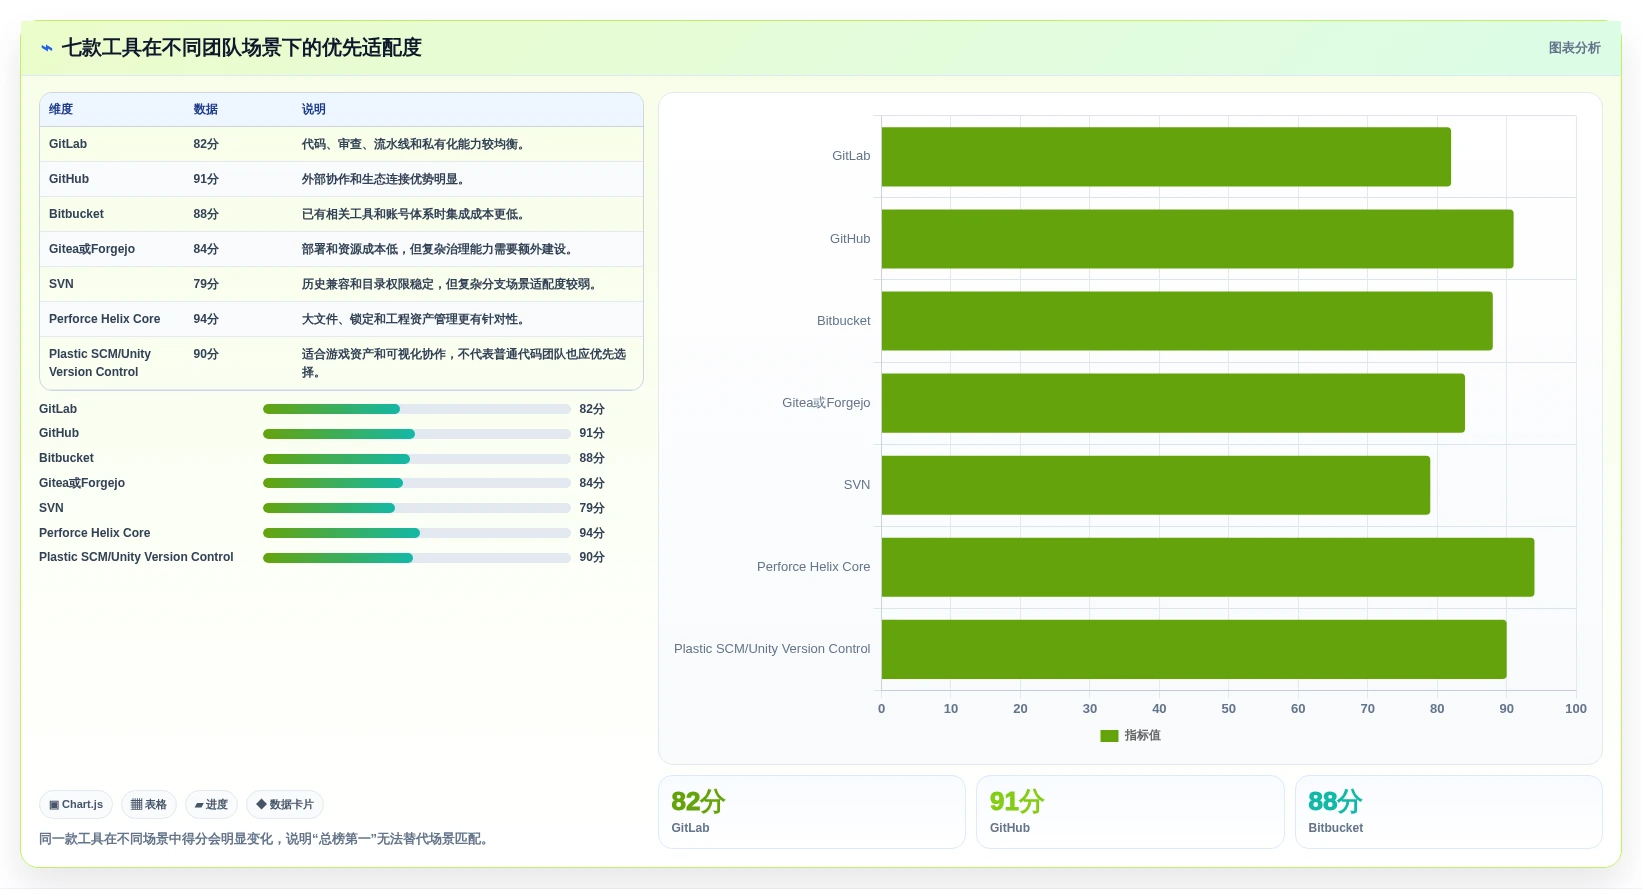Open the 82分 GitLab data card

tap(812, 812)
